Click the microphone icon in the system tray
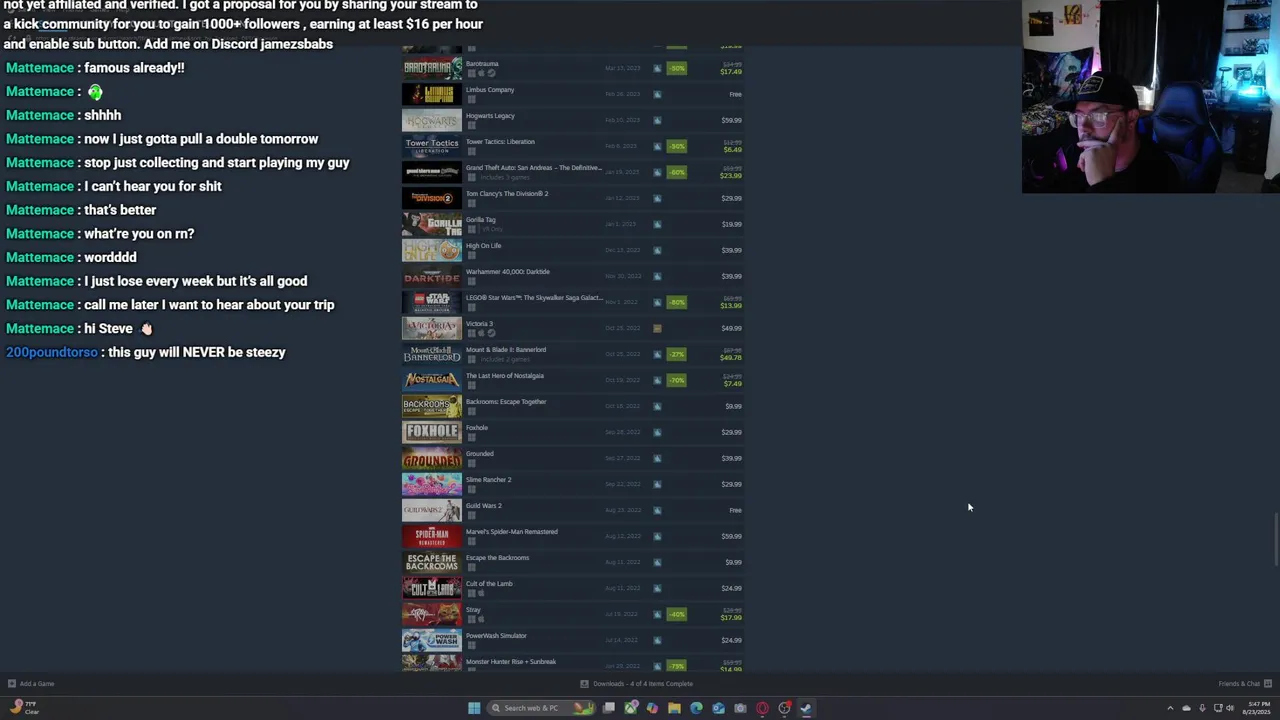Viewport: 1280px width, 720px height. pos(1202,708)
